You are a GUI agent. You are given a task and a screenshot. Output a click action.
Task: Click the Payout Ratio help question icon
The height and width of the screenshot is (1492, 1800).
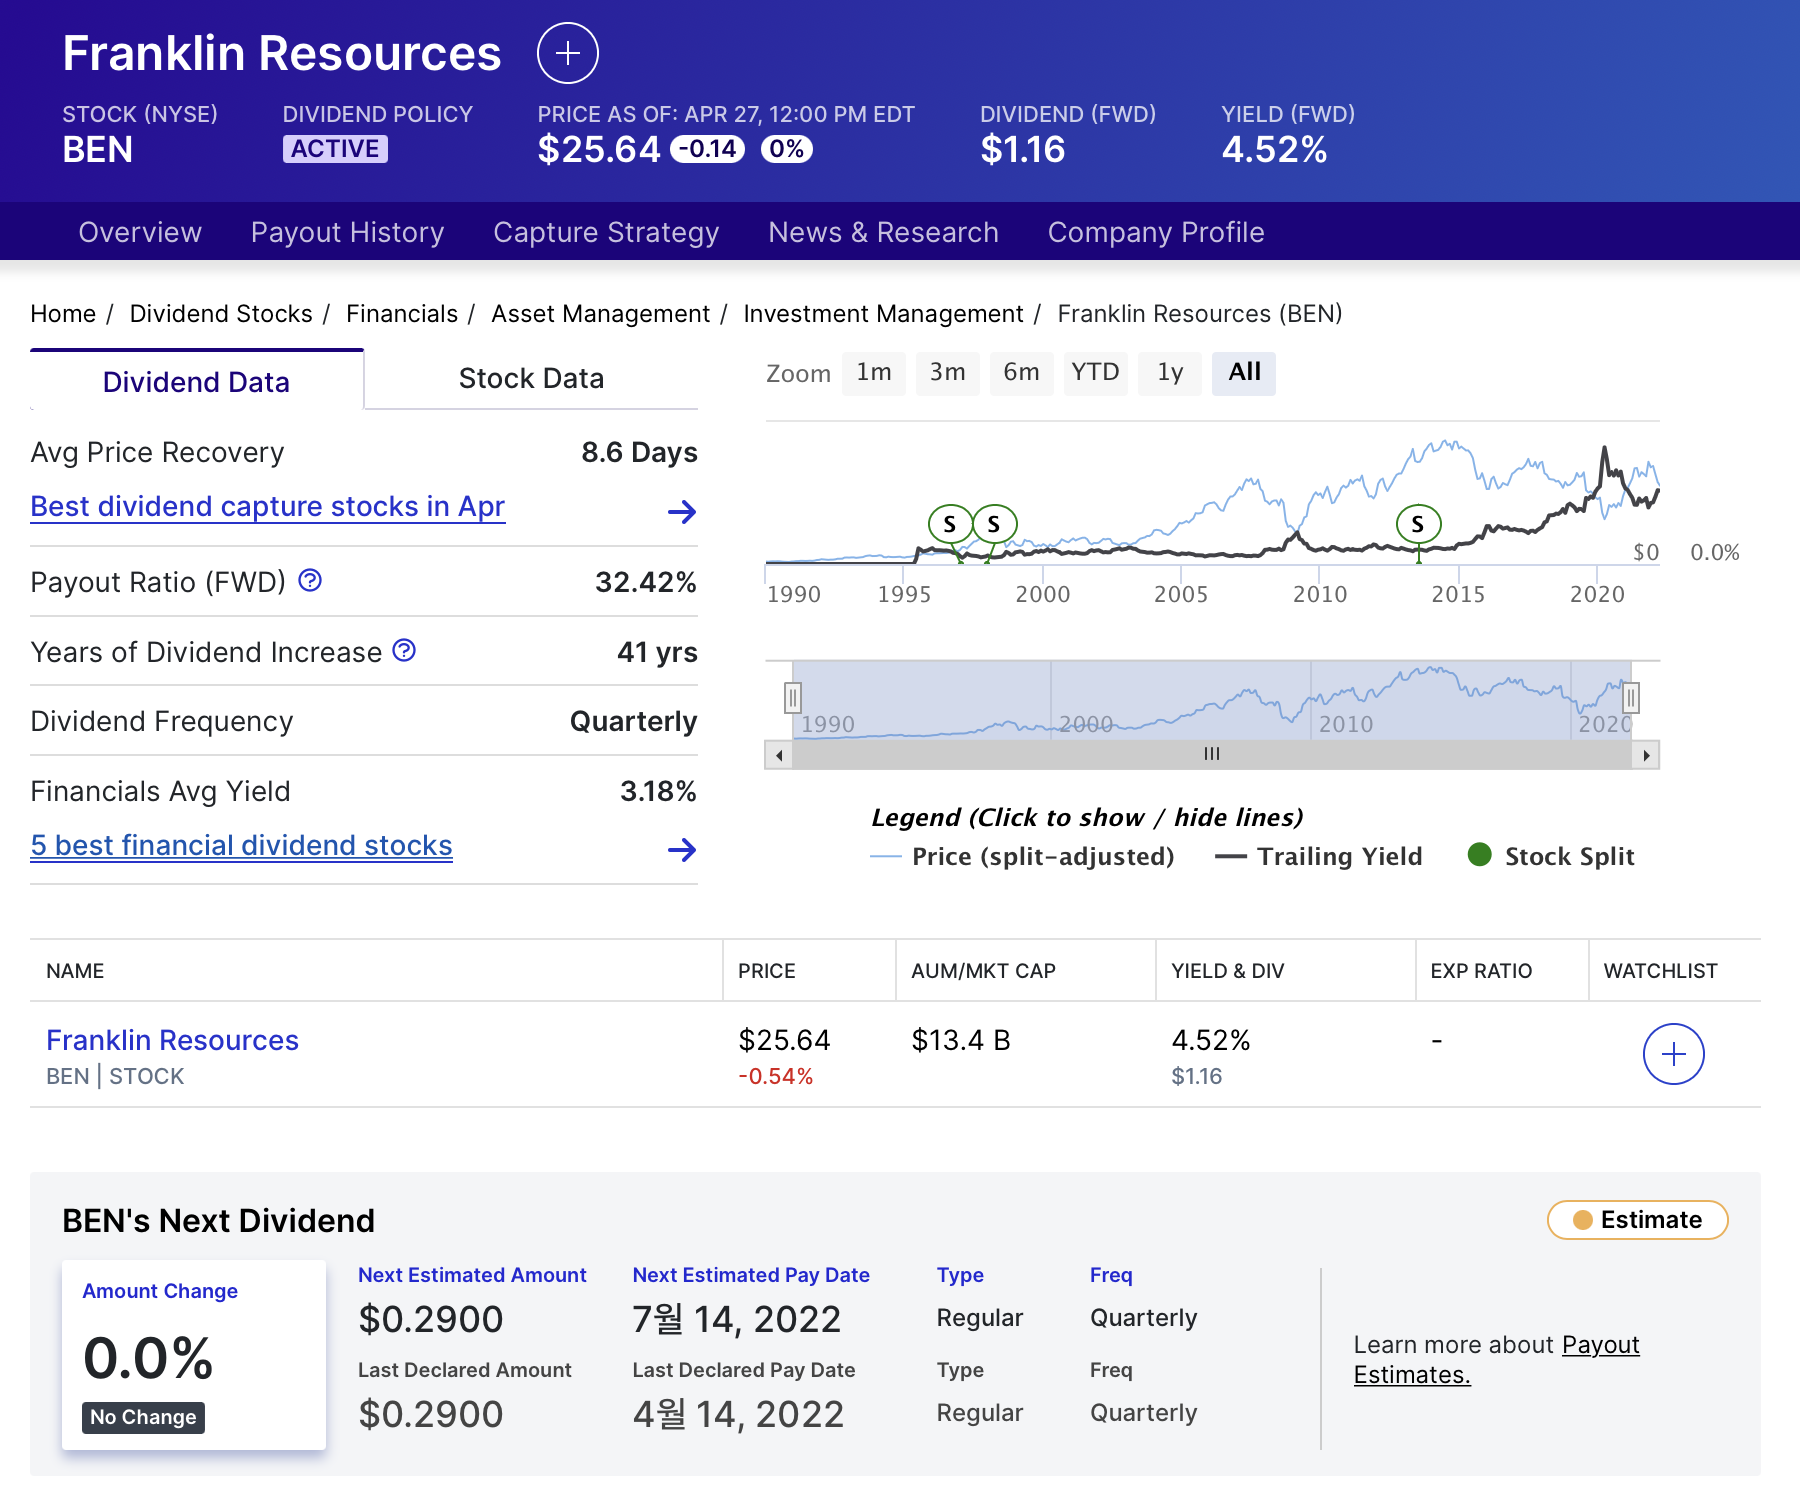(x=310, y=580)
